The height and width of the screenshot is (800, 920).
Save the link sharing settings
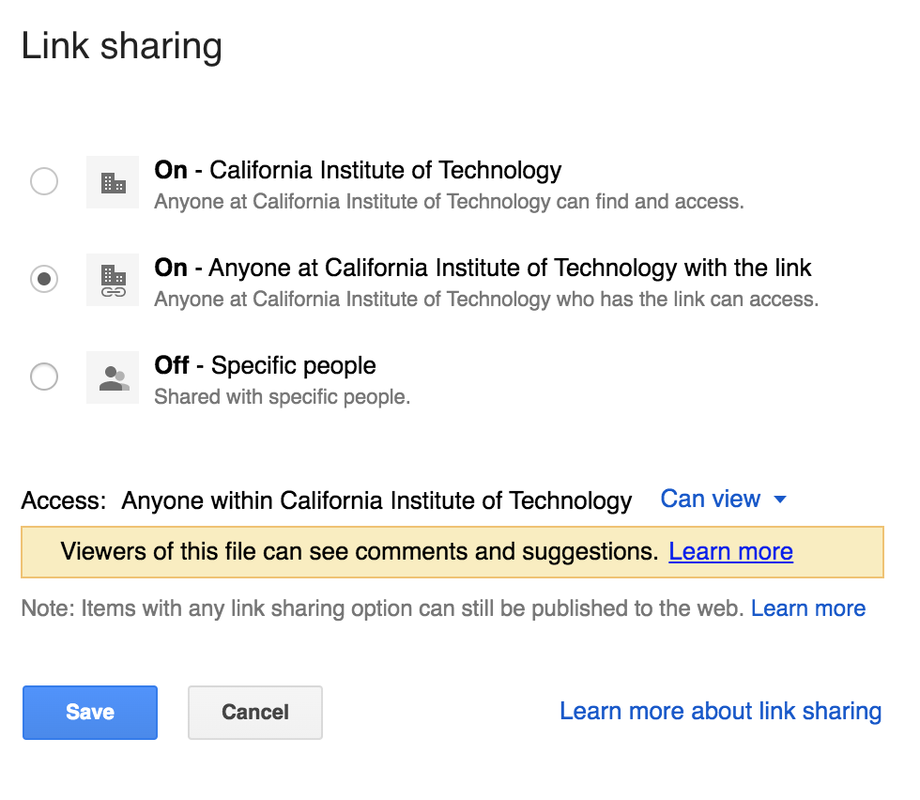click(90, 712)
